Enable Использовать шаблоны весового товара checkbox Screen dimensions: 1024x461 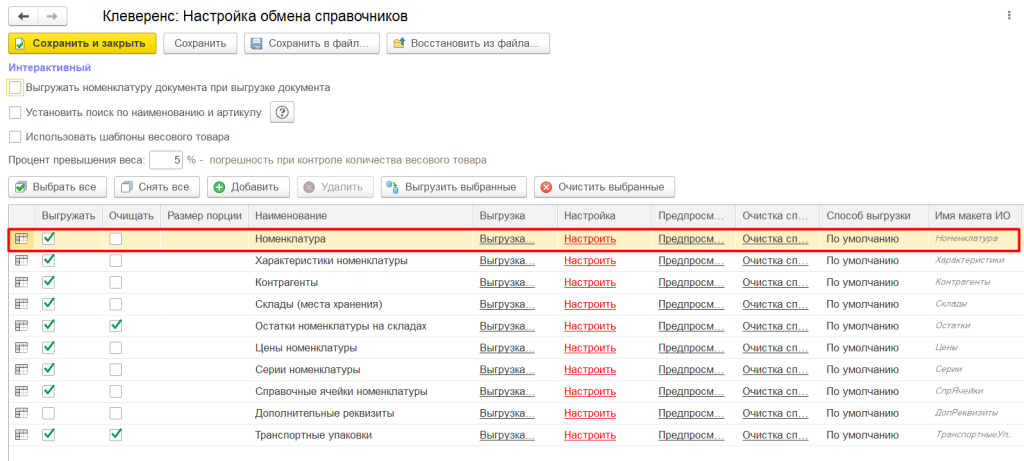point(15,137)
